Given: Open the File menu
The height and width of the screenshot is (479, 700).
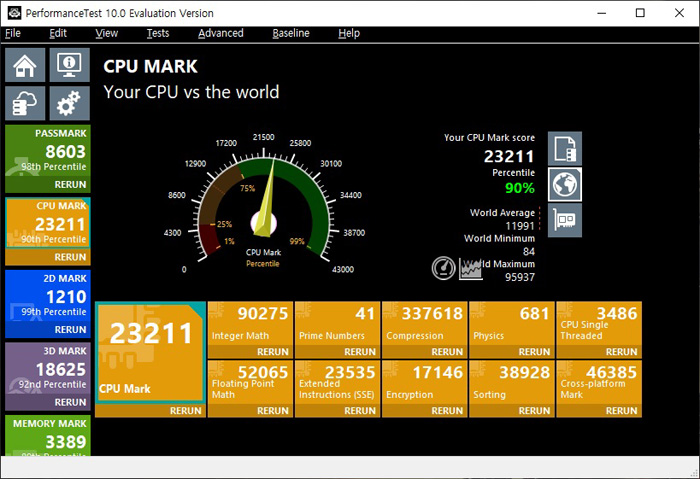Looking at the screenshot, I should coord(13,33).
